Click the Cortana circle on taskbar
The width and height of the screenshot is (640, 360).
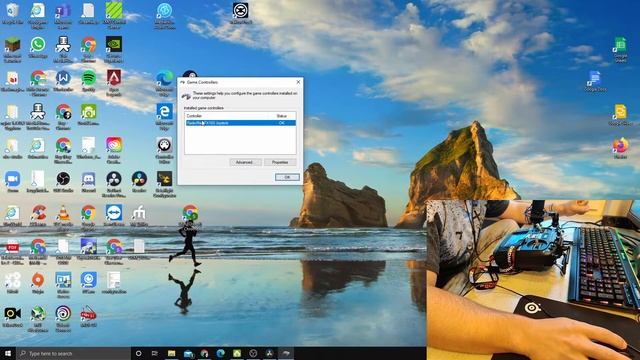pyautogui.click(x=138, y=353)
